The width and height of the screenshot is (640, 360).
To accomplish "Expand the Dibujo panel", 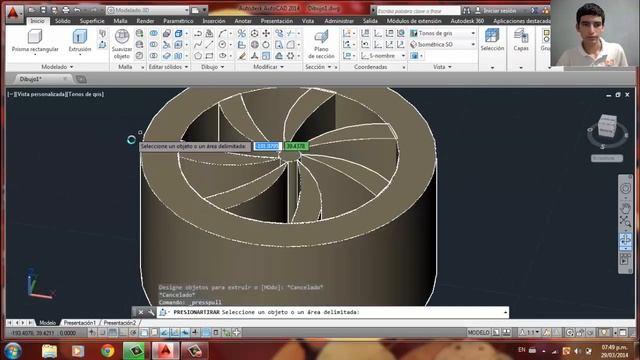I will coord(213,67).
